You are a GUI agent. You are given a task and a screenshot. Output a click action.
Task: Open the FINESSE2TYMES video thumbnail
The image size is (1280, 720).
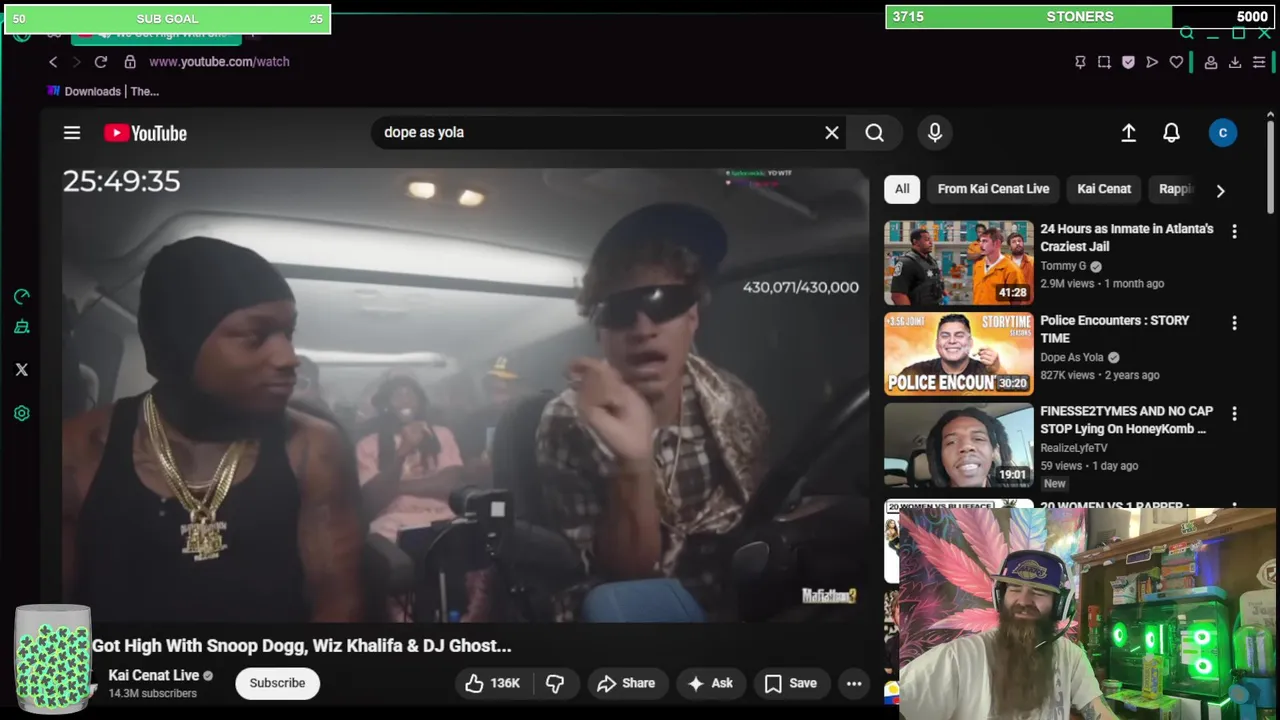pos(958,445)
